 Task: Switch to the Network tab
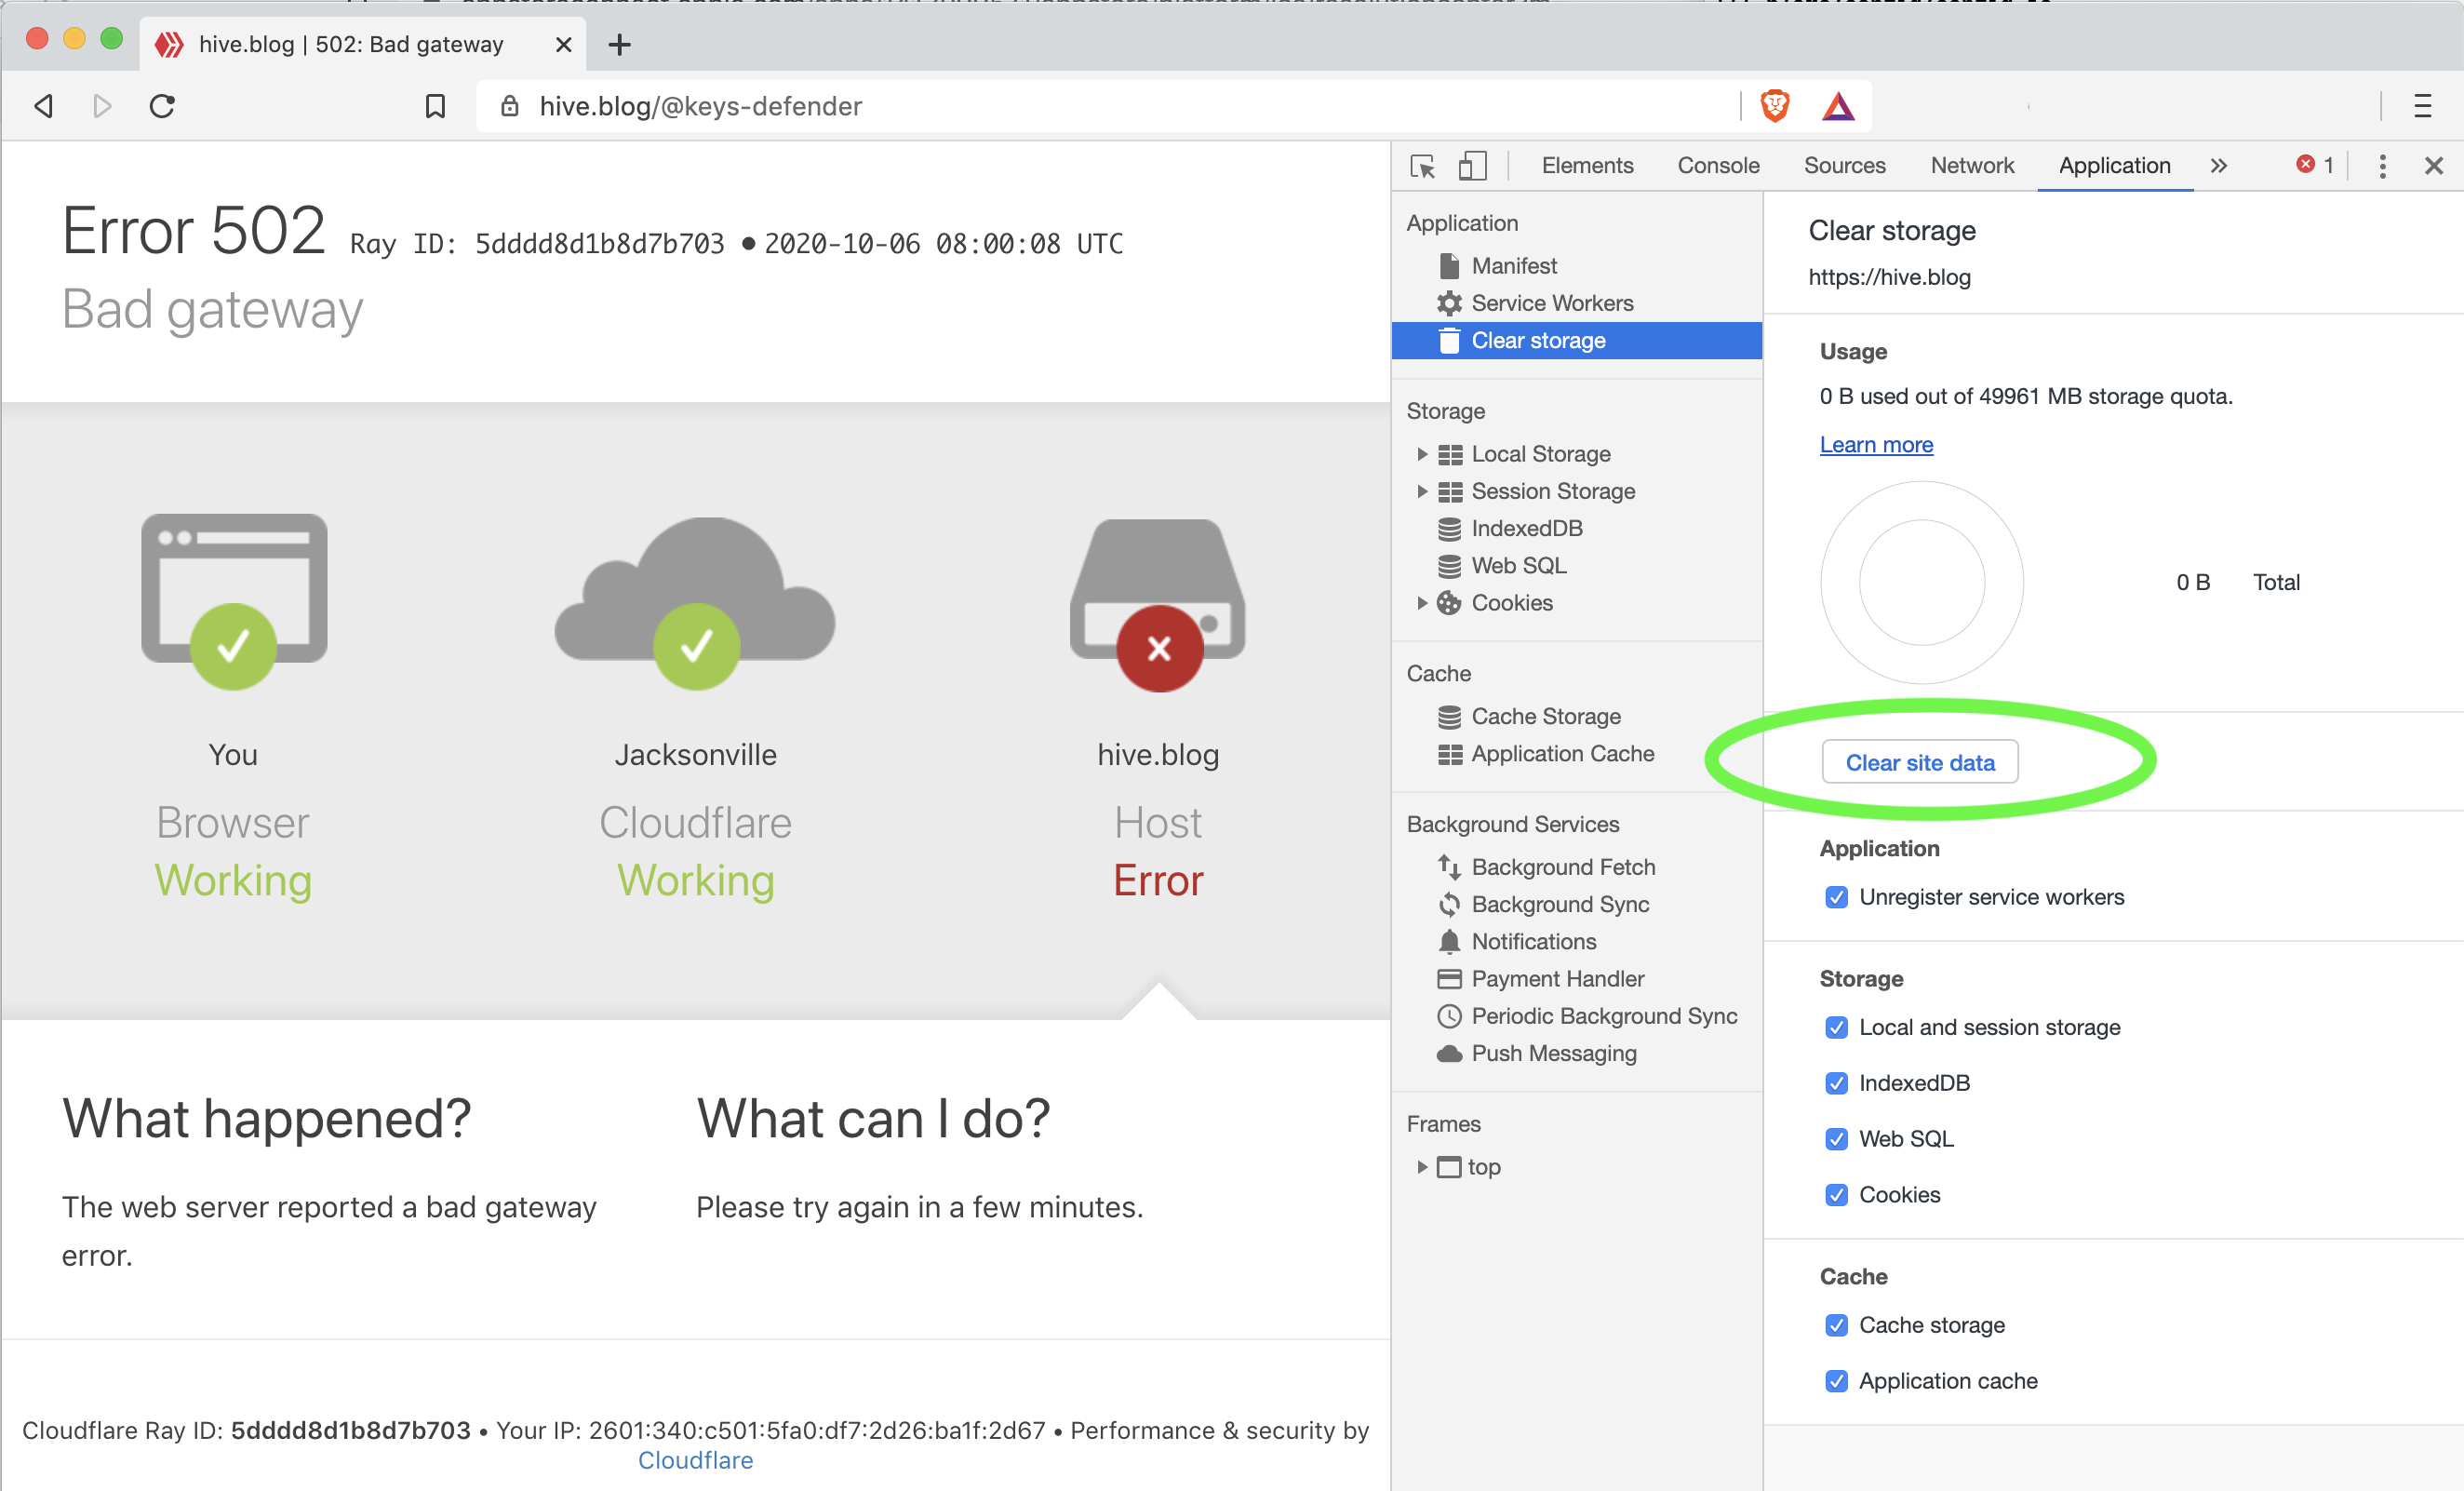click(x=1972, y=166)
